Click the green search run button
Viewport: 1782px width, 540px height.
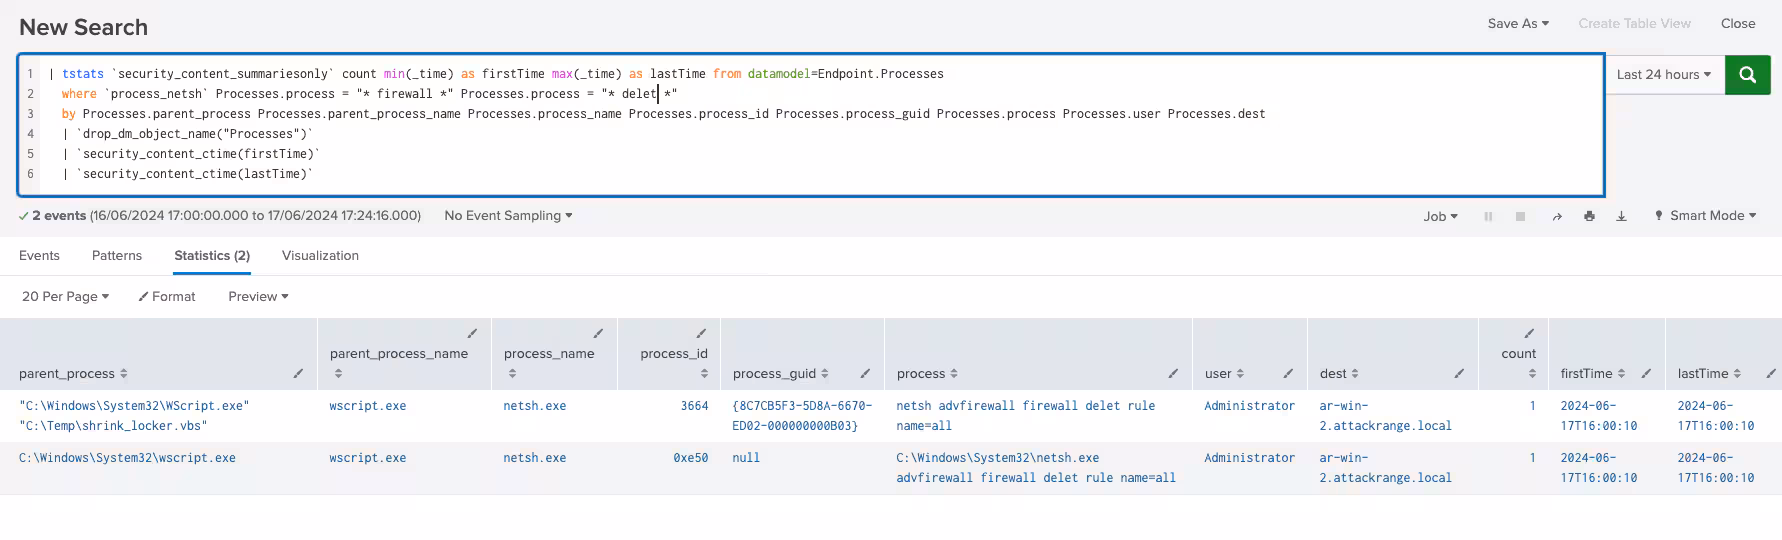1747,75
